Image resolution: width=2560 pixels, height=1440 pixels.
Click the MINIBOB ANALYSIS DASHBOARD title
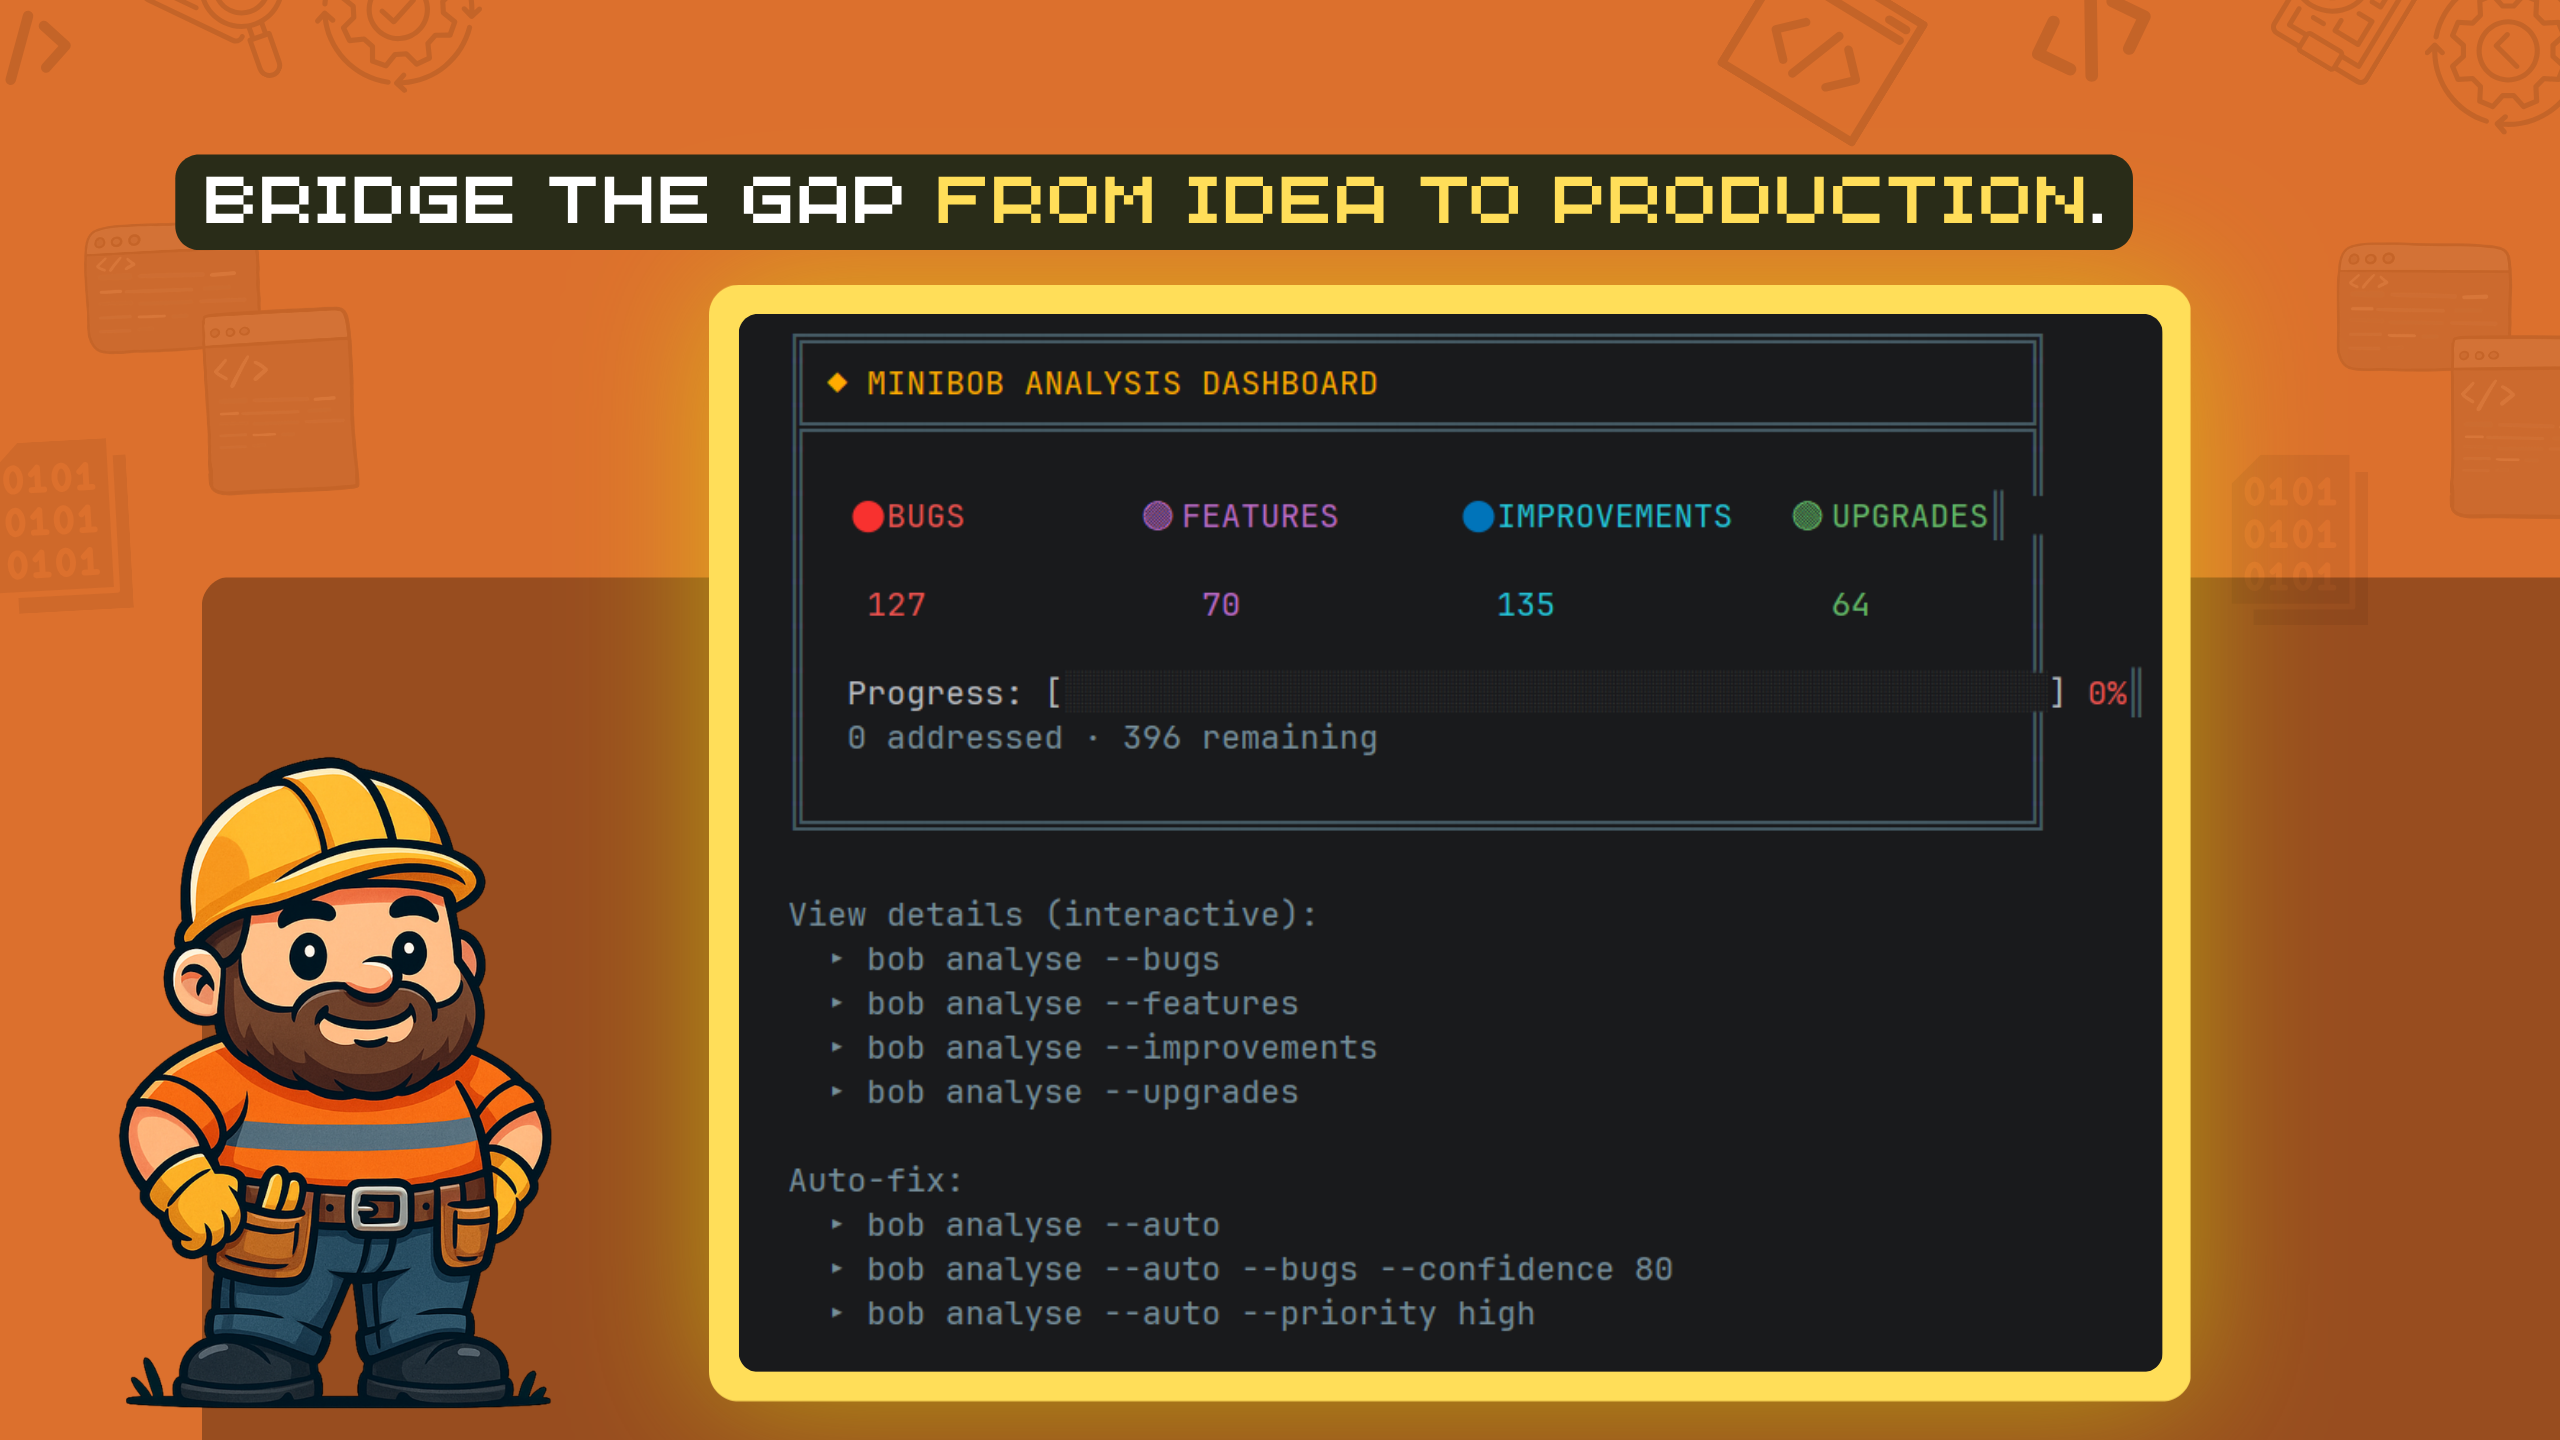tap(1122, 383)
